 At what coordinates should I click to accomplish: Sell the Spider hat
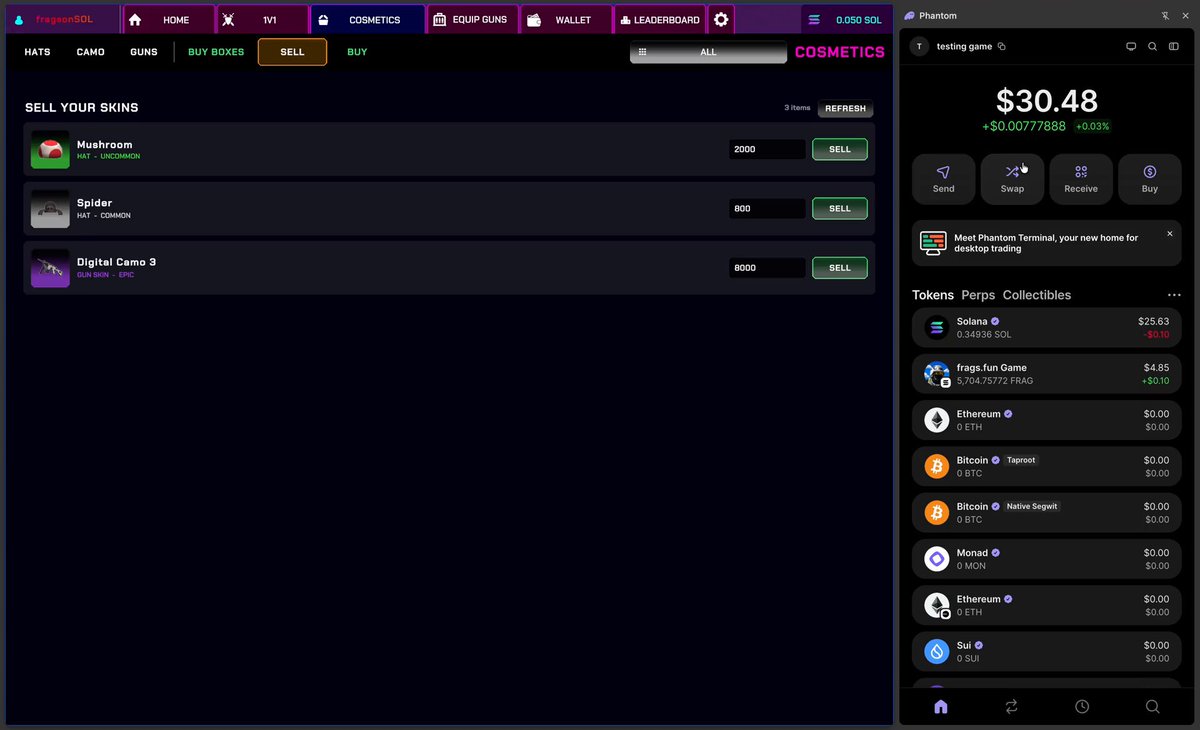tap(840, 209)
